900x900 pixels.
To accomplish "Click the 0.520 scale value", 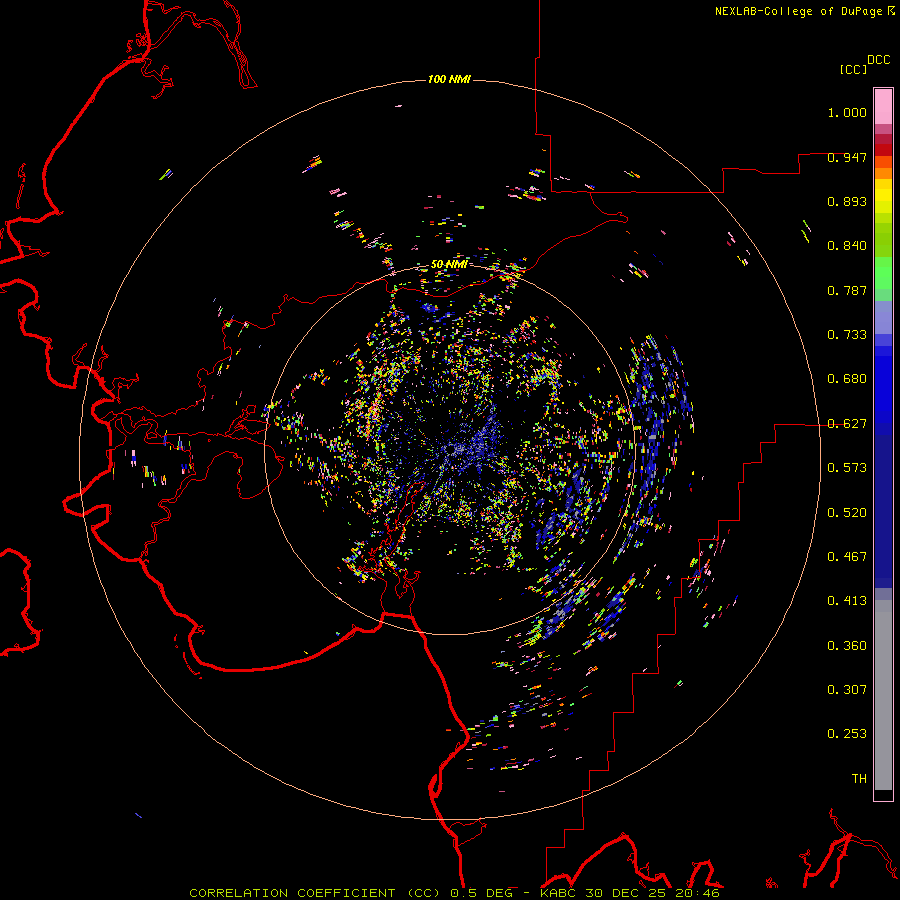I will point(847,513).
